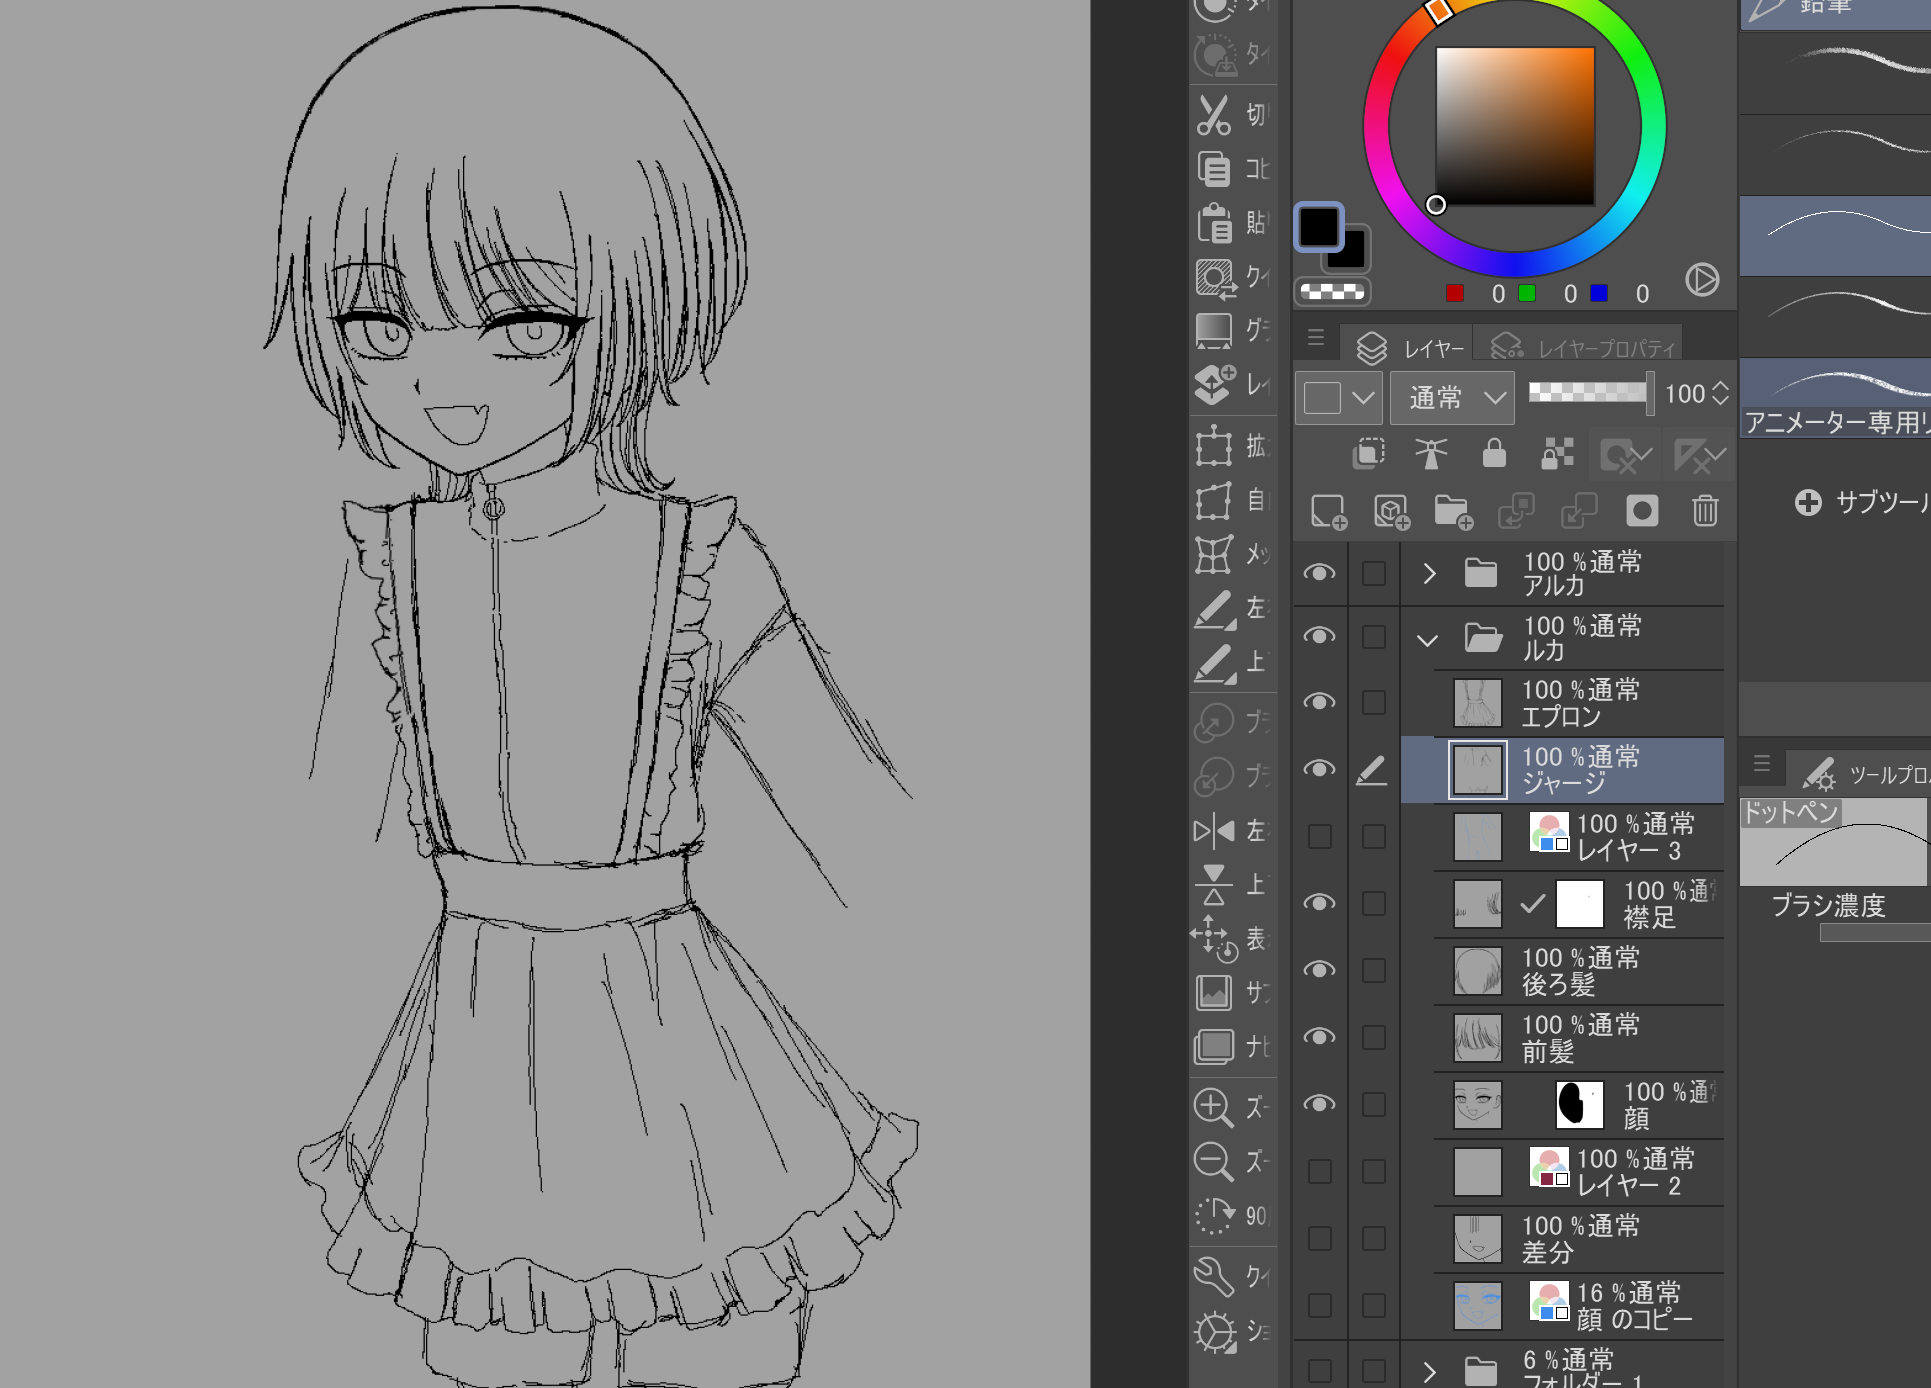Select the 後ろ髪 layer thumbnail
This screenshot has width=1931, height=1388.
click(x=1477, y=971)
